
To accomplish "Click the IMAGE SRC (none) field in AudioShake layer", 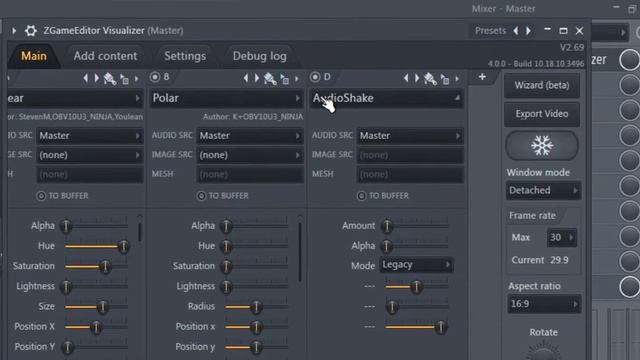I will [410, 155].
